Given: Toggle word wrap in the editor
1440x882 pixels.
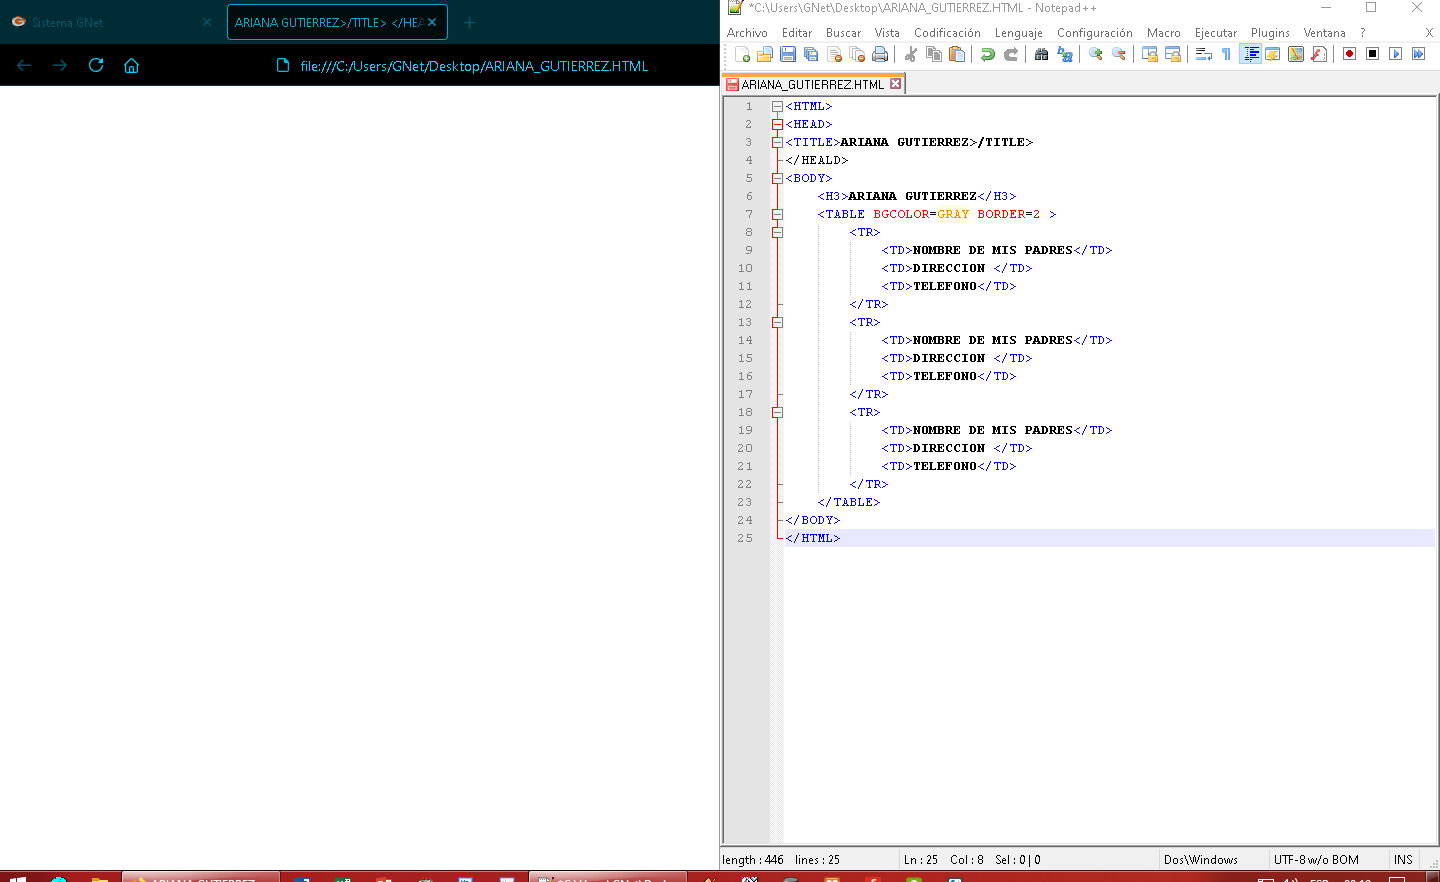Looking at the screenshot, I should (x=1204, y=54).
